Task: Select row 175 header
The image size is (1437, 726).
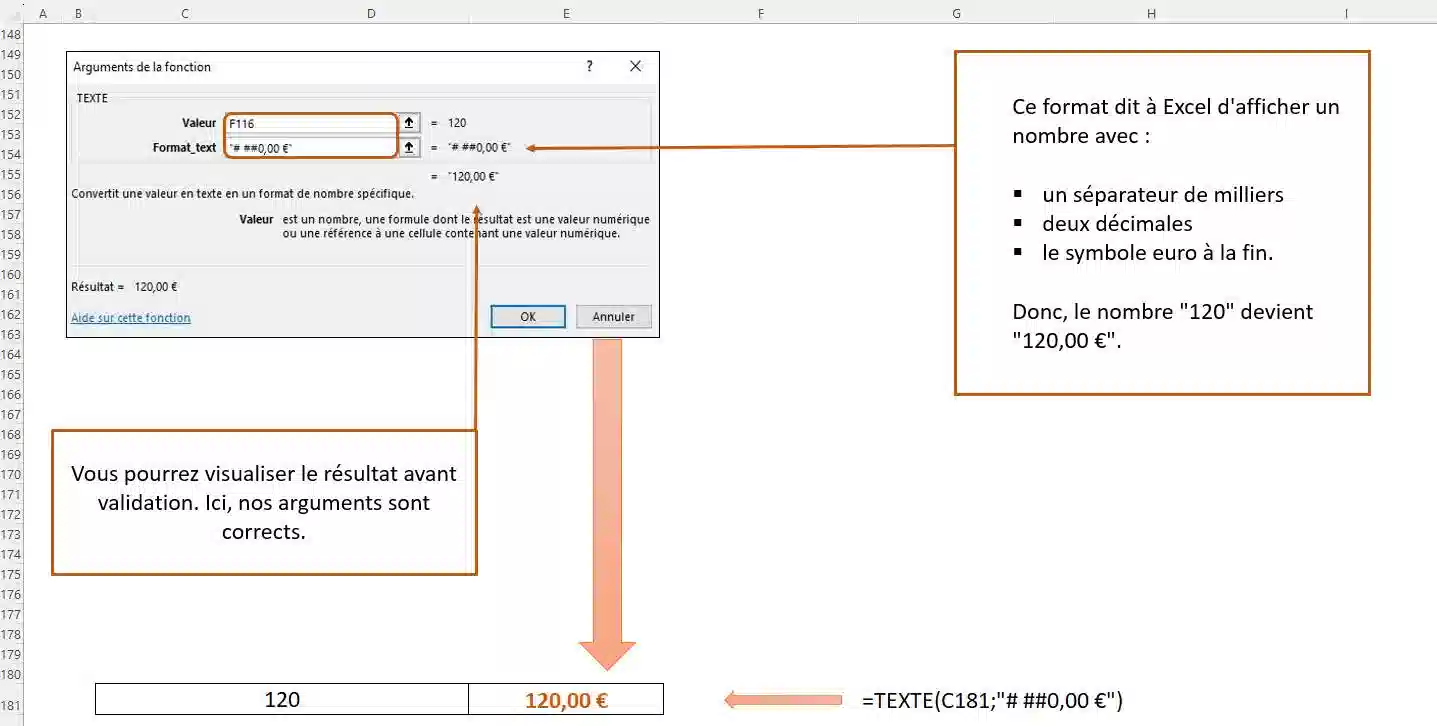Action: [x=11, y=575]
